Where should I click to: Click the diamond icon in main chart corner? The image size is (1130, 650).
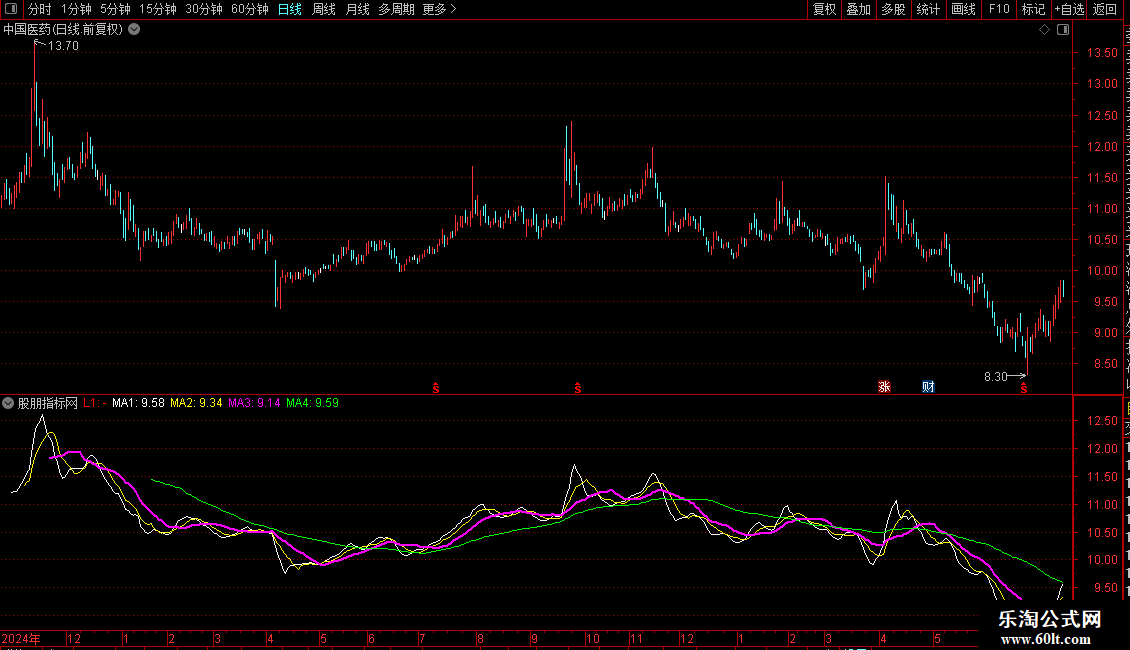(1044, 30)
